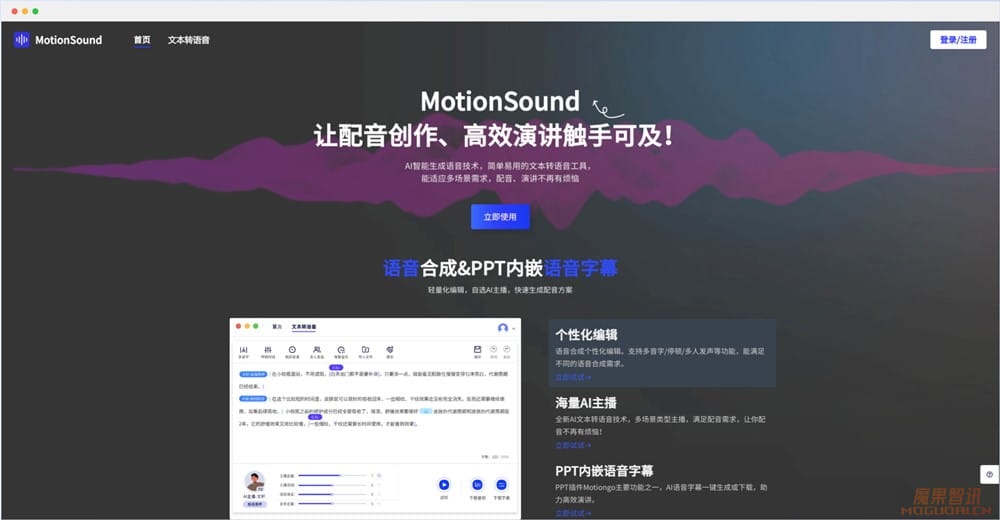This screenshot has height=520, width=1000.
Task: Select the PPT内嵌语音字幕 feature heading
Action: (x=604, y=471)
